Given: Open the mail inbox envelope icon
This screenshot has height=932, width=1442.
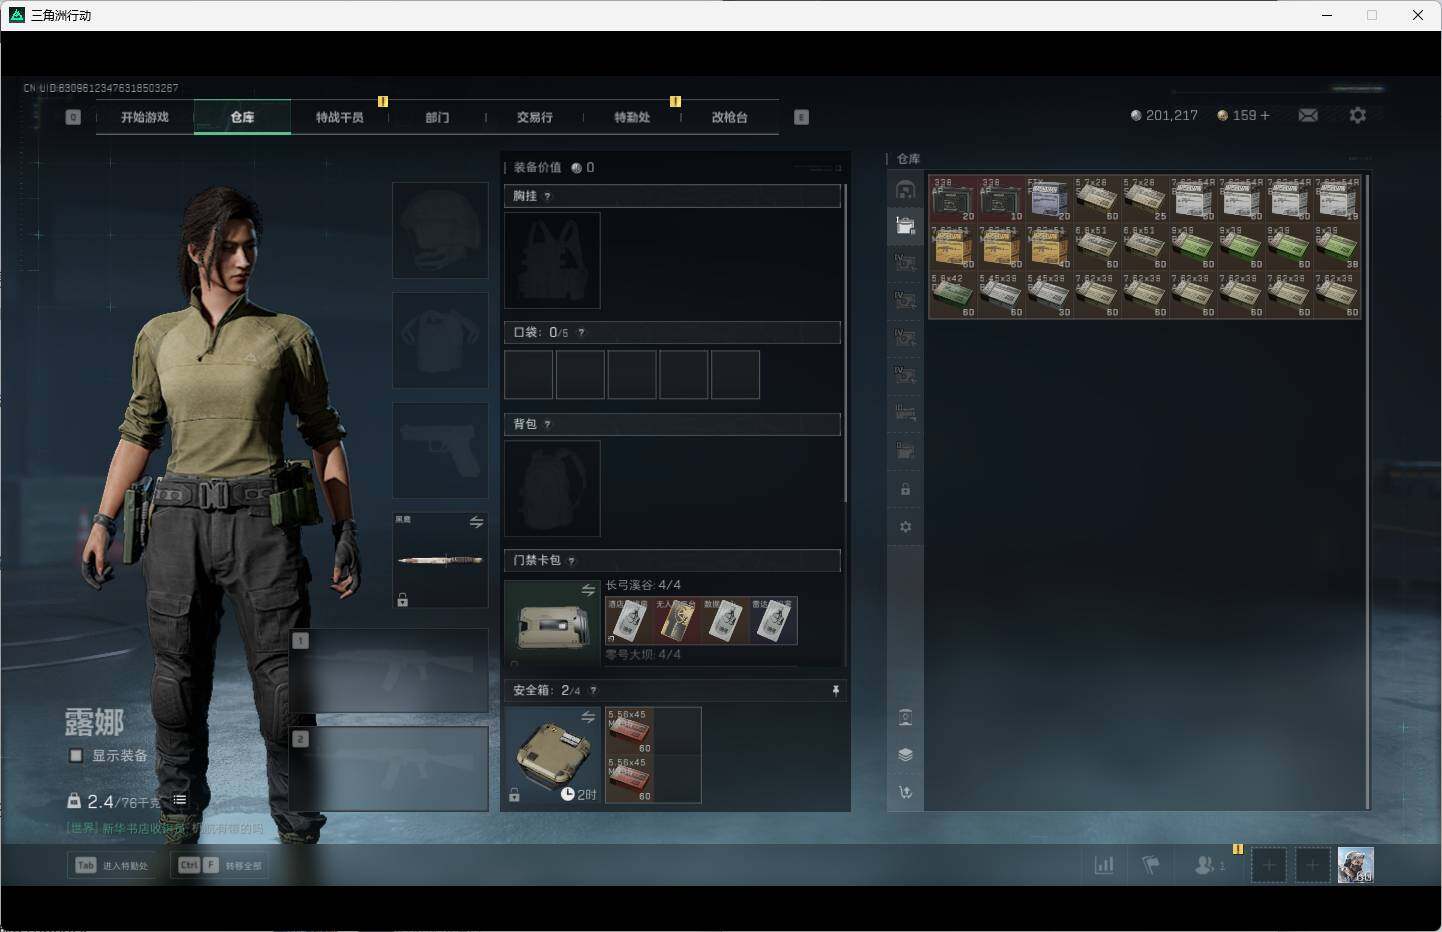Looking at the screenshot, I should click(x=1308, y=115).
